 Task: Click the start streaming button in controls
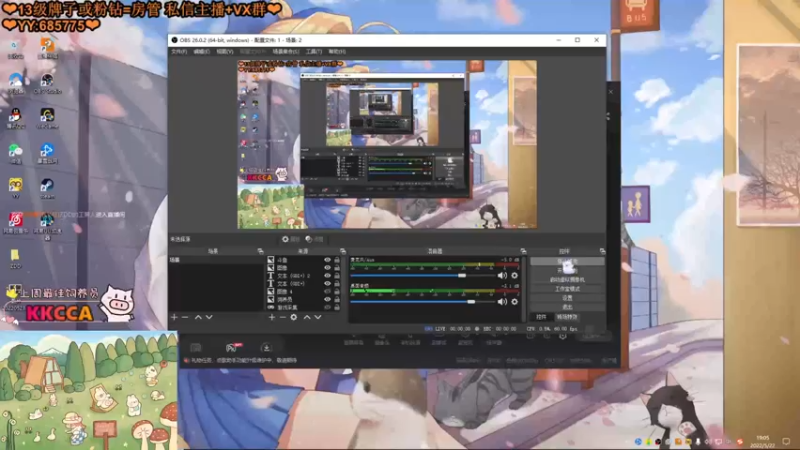pyautogui.click(x=567, y=261)
